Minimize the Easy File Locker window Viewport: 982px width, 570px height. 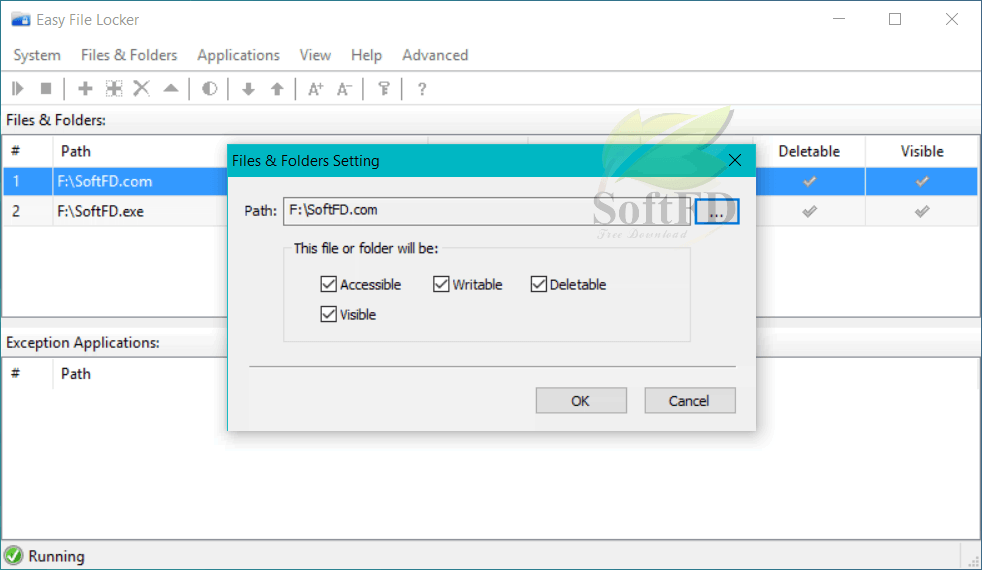[x=839, y=19]
